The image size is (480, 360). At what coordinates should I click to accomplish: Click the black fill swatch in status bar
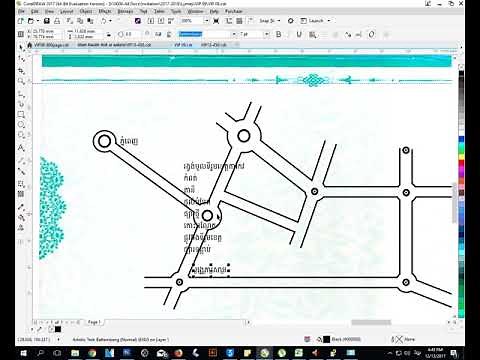coord(326,339)
